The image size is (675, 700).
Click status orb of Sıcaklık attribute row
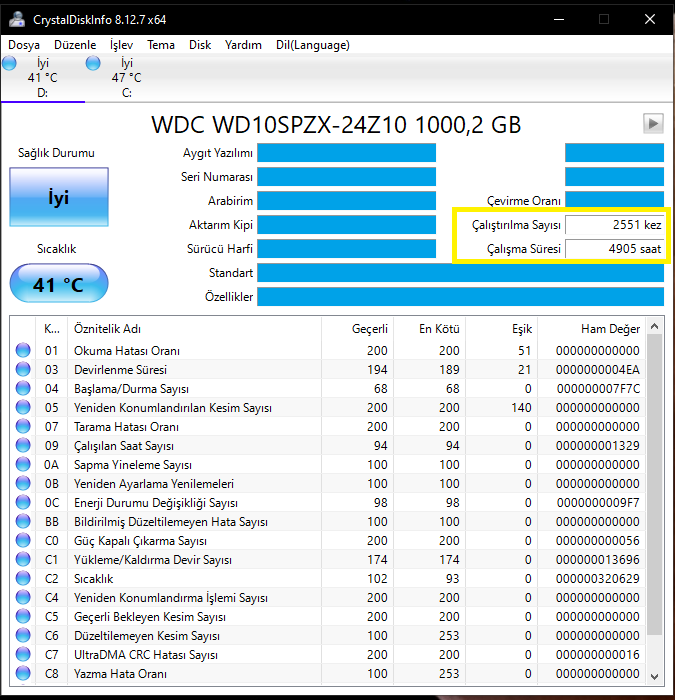point(23,578)
